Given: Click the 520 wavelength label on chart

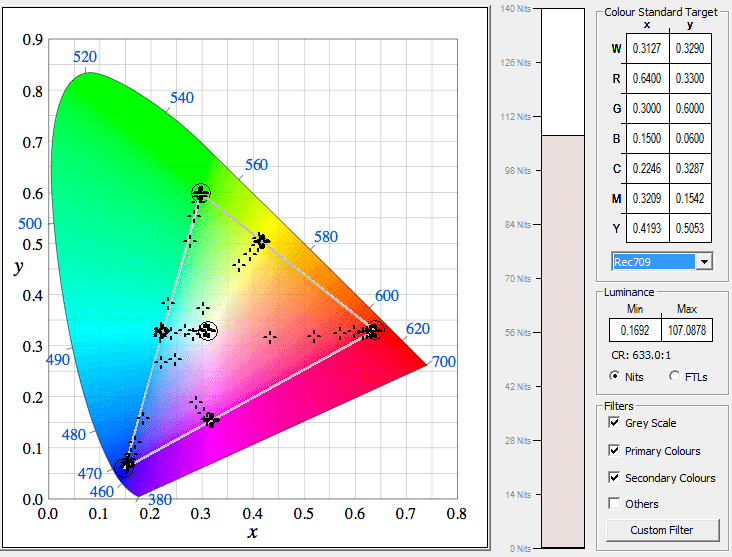Looking at the screenshot, I should (x=85, y=56).
